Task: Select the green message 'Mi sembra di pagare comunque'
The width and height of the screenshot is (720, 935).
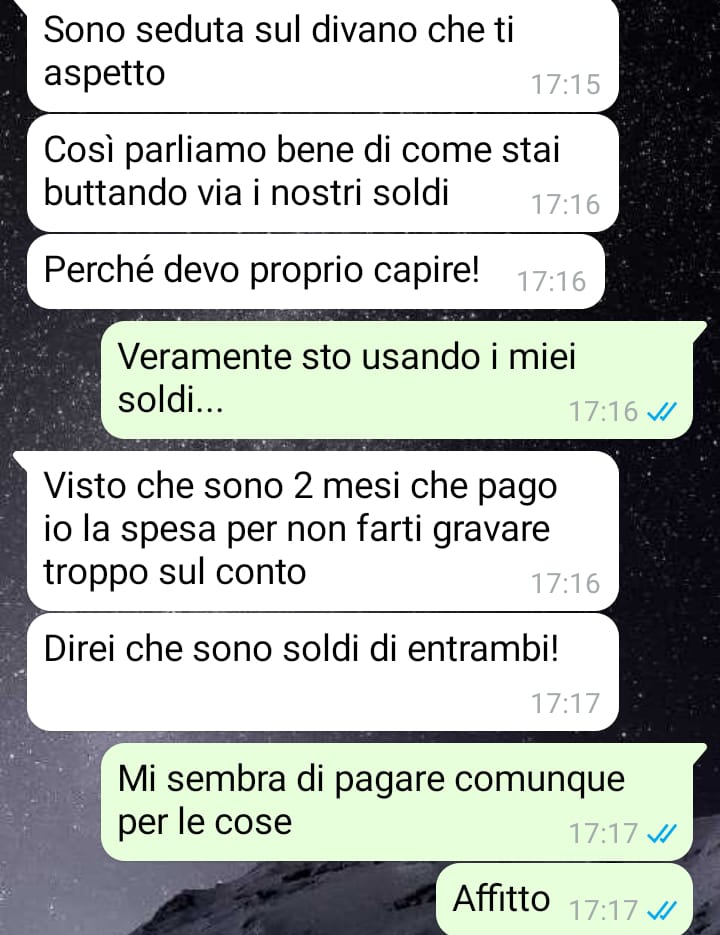Action: click(397, 802)
